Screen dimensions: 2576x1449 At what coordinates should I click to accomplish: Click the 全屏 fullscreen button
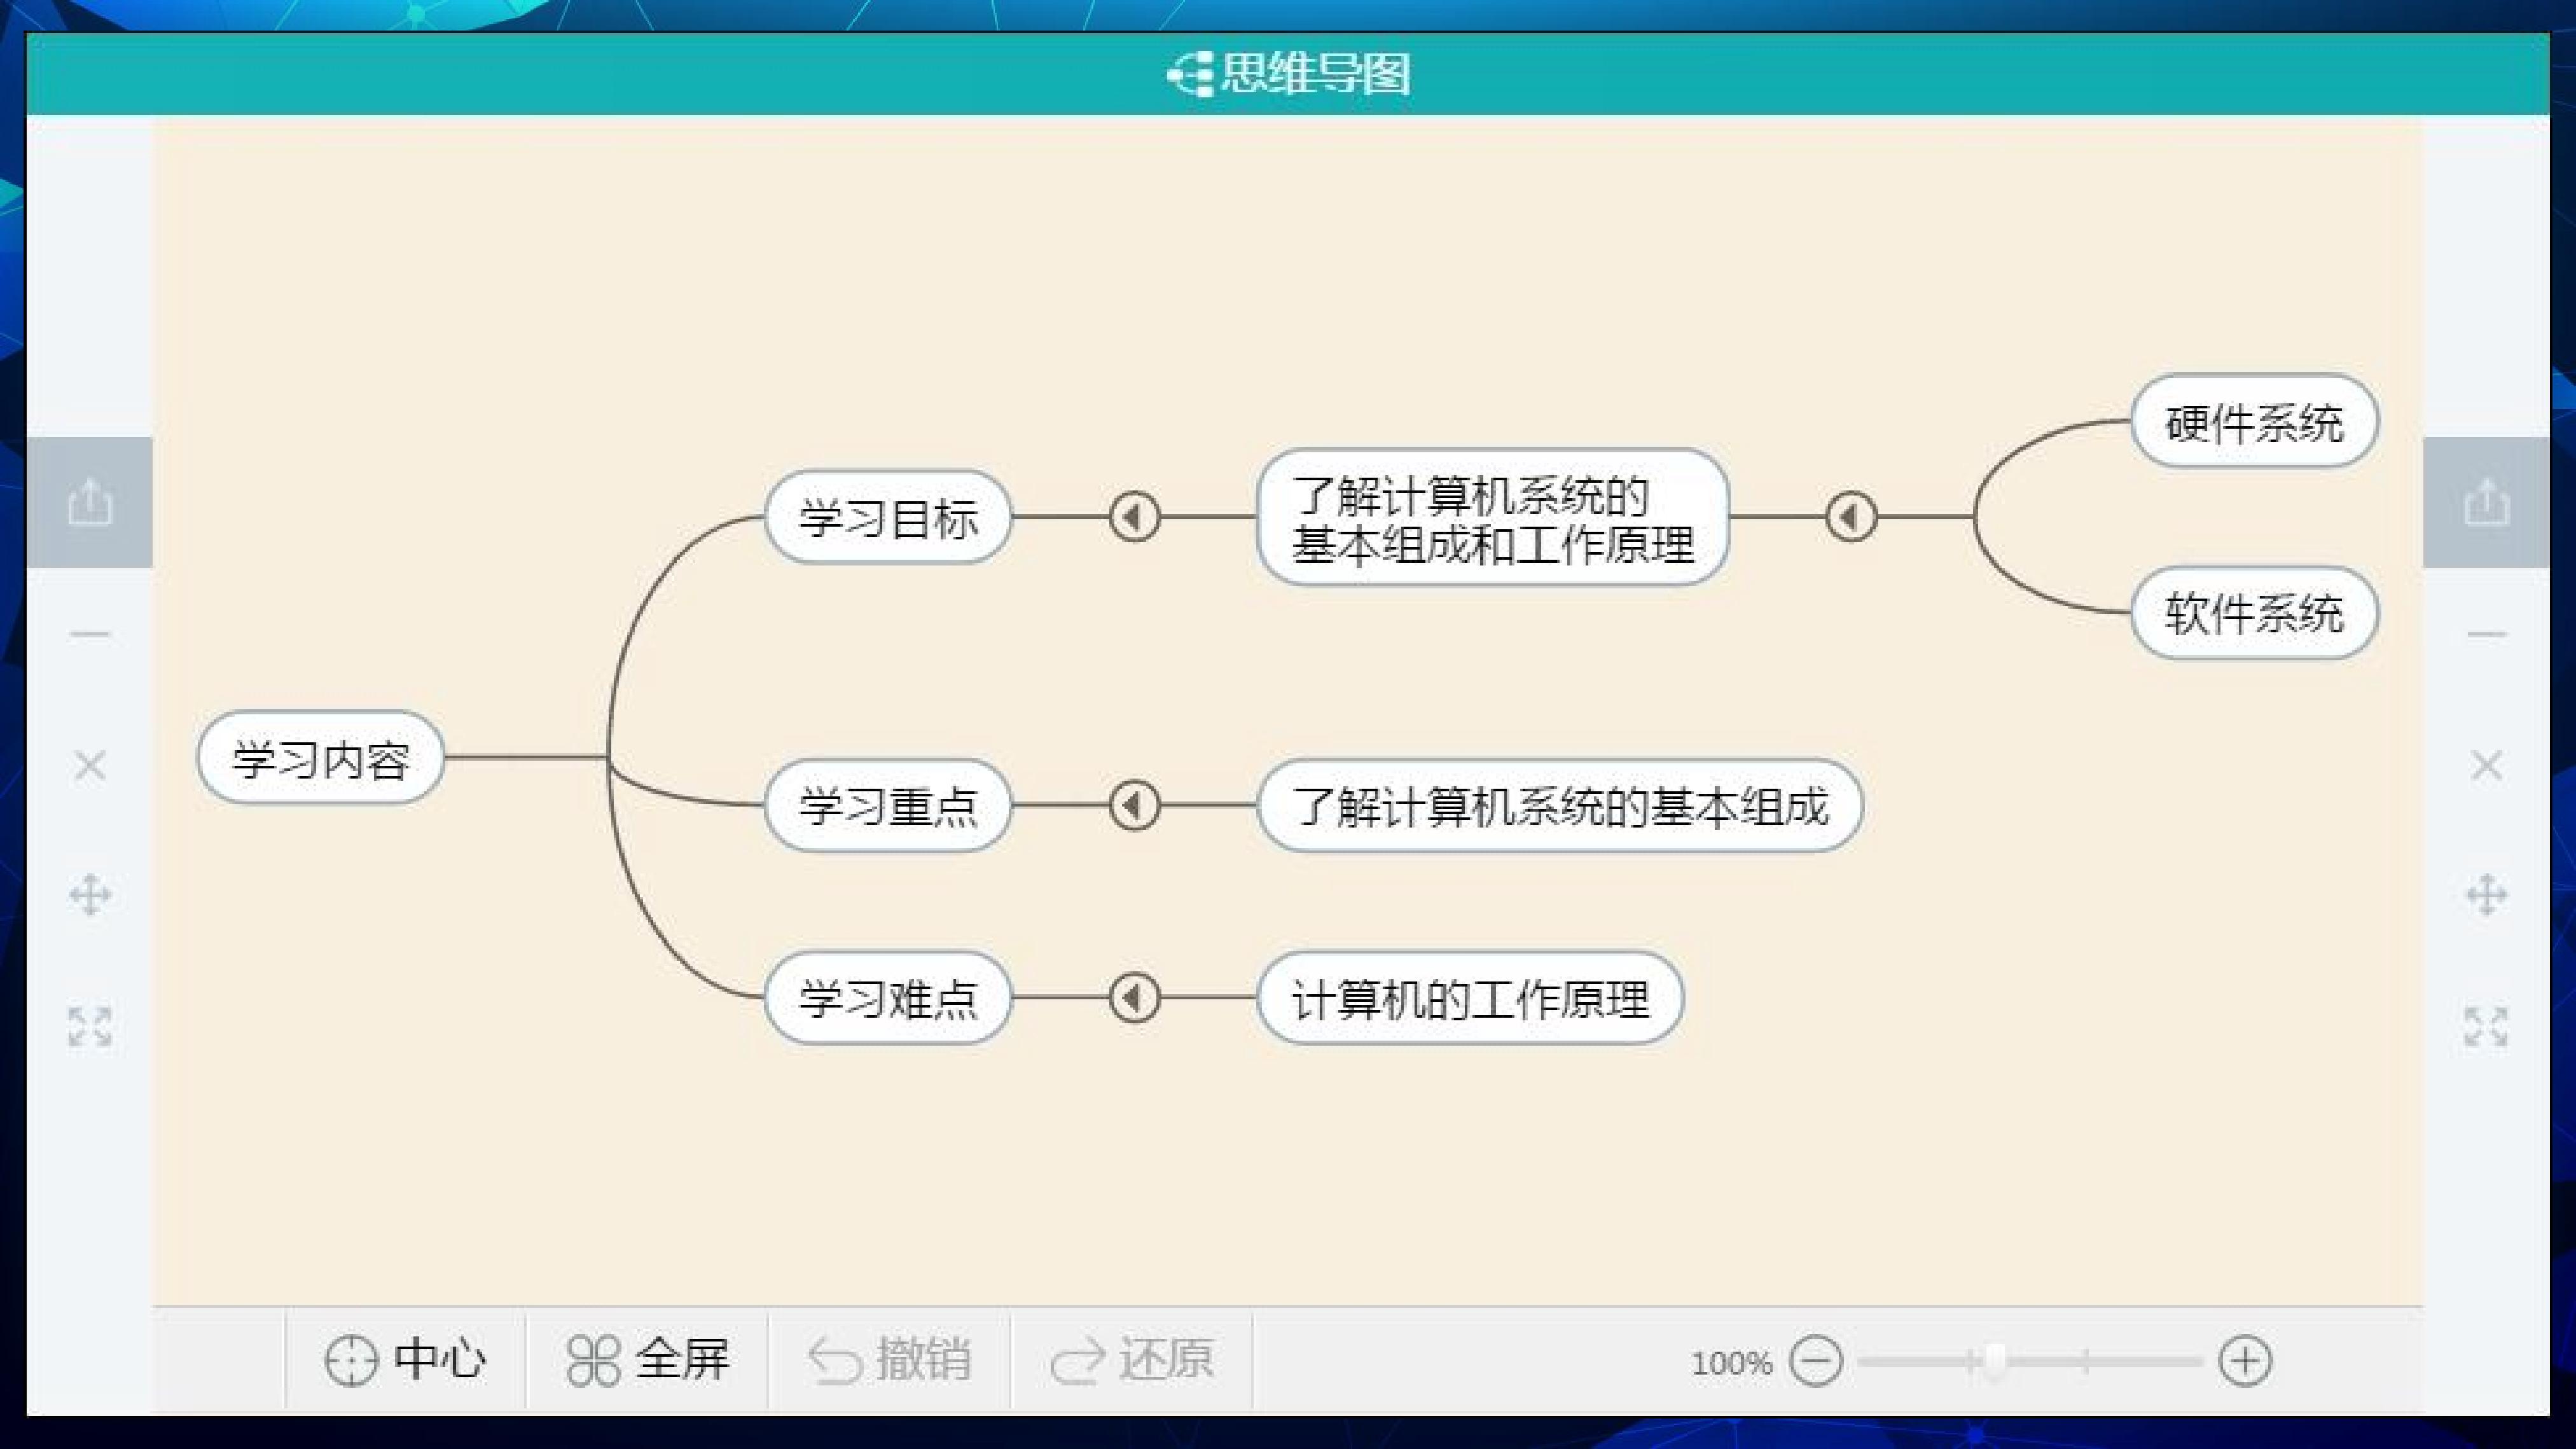(x=647, y=1360)
